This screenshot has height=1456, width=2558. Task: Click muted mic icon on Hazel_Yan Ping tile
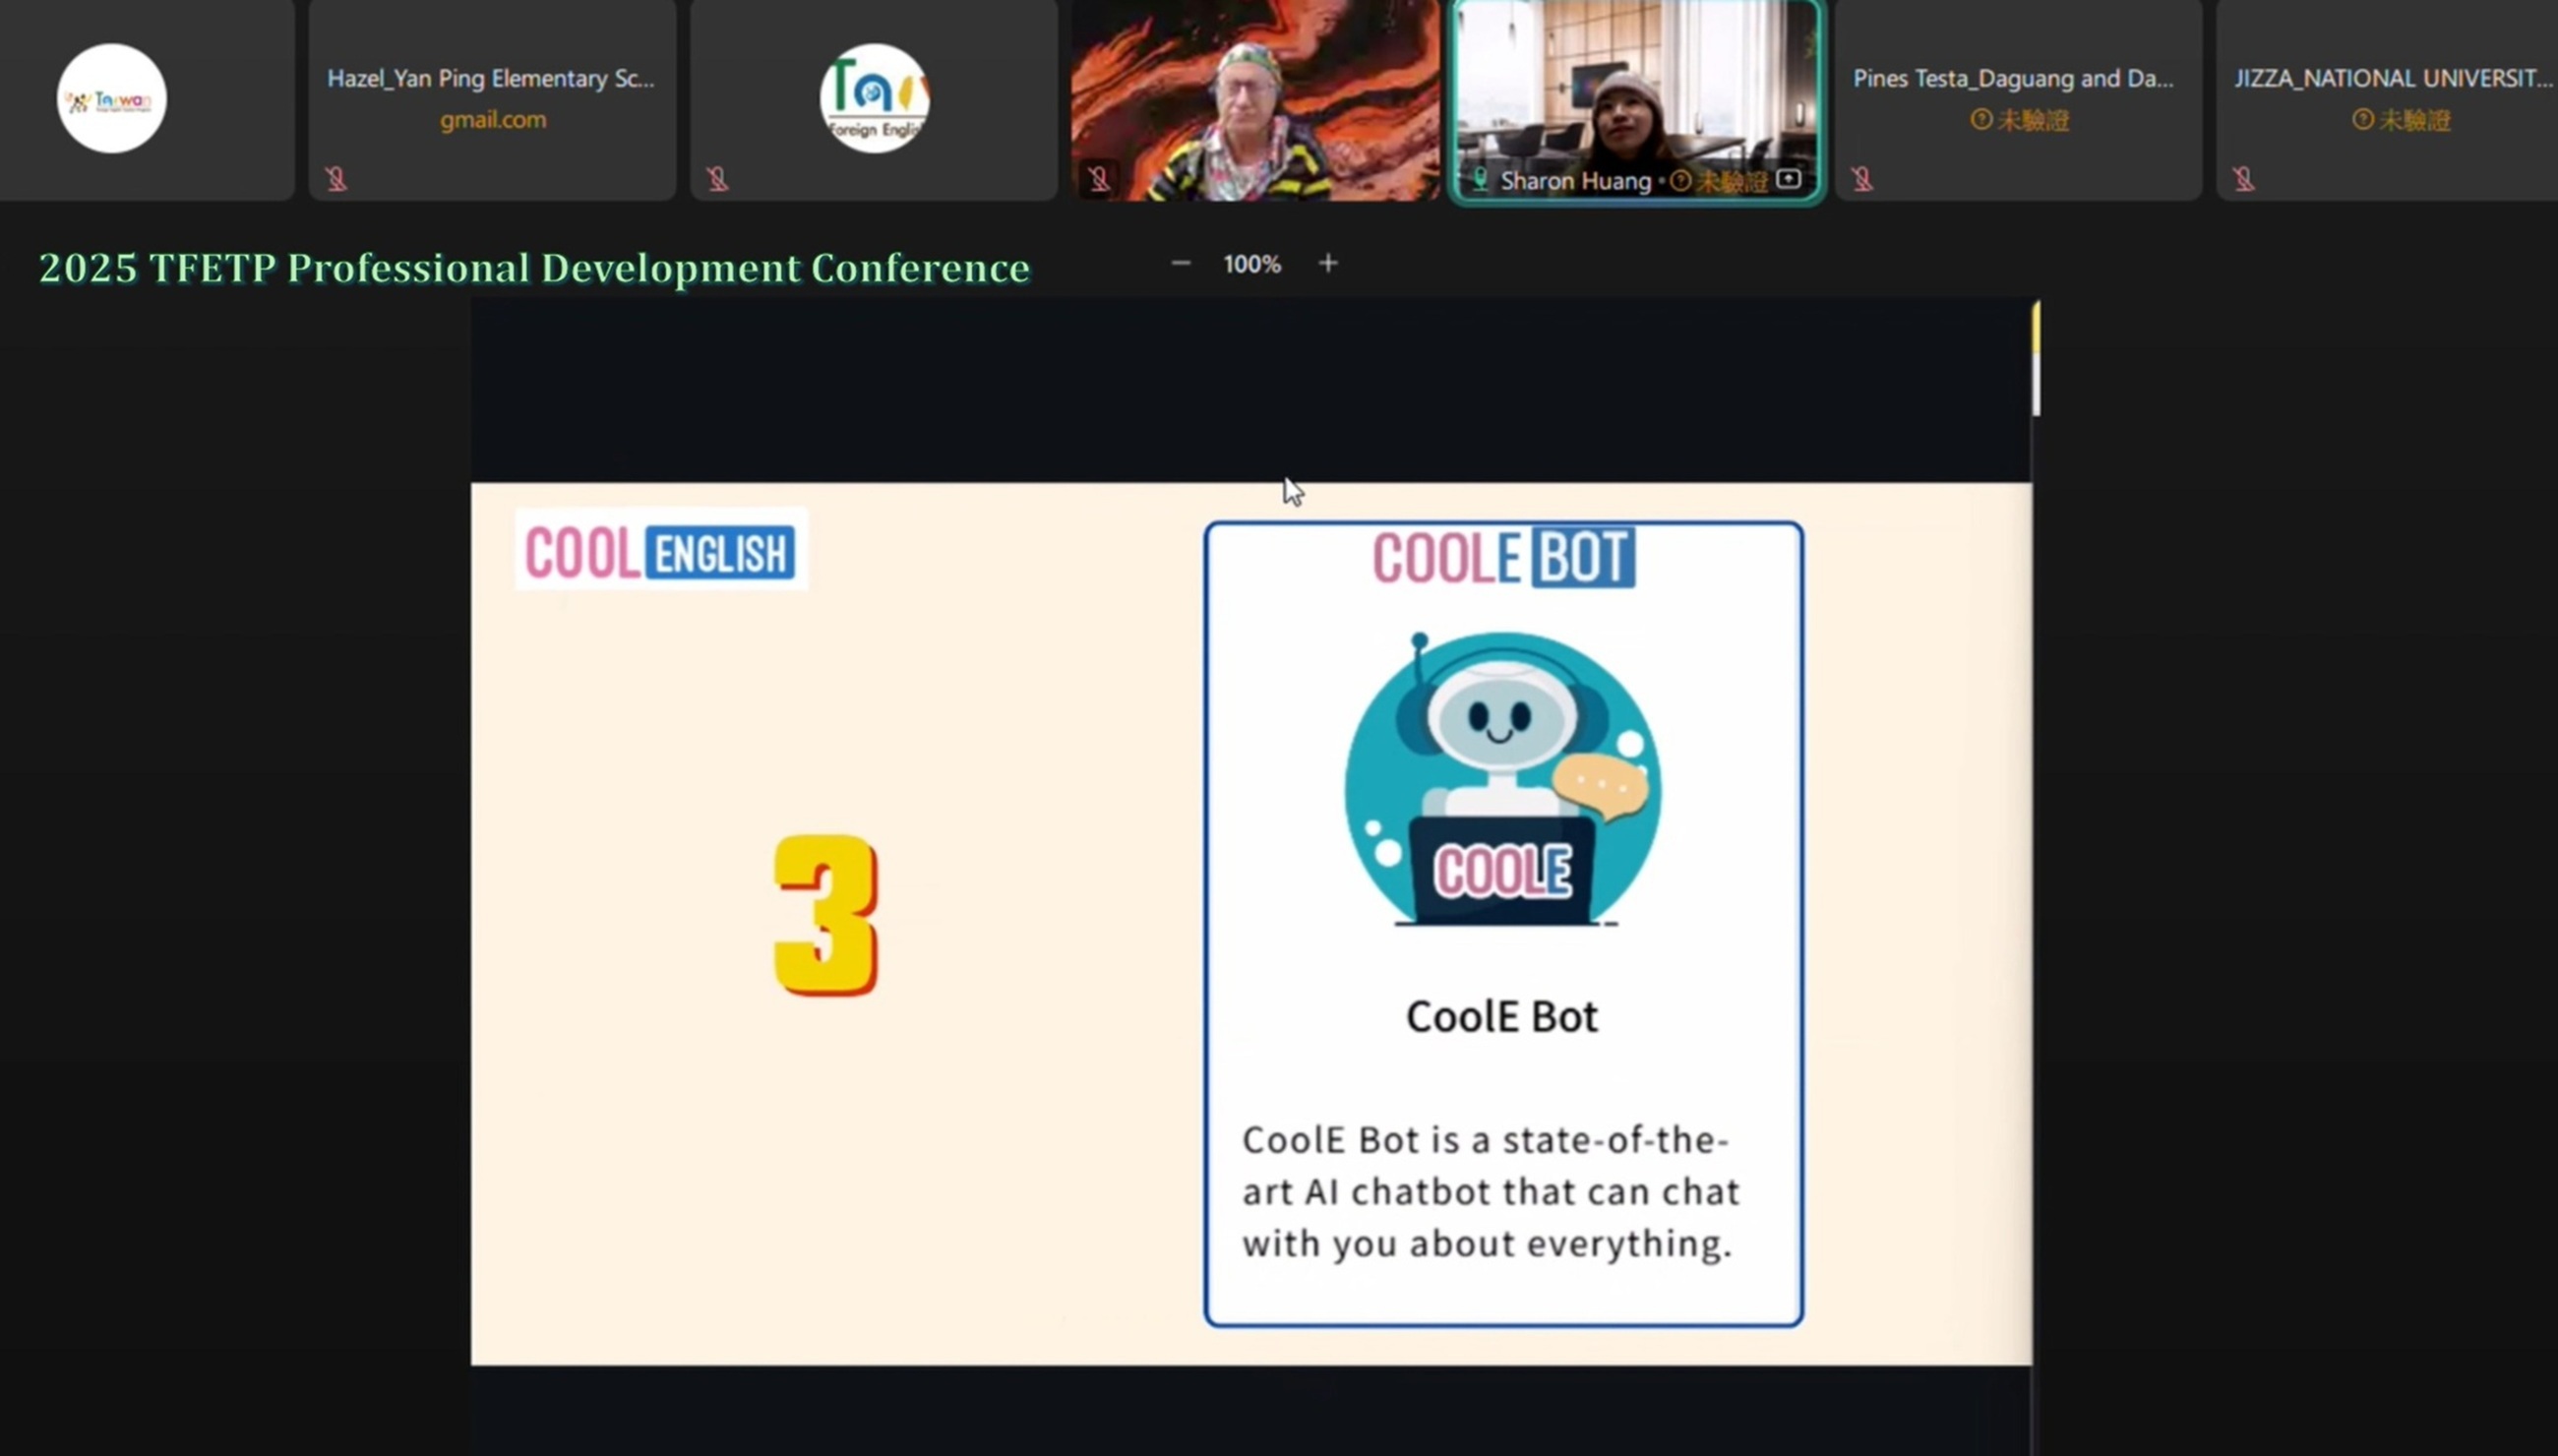[336, 179]
